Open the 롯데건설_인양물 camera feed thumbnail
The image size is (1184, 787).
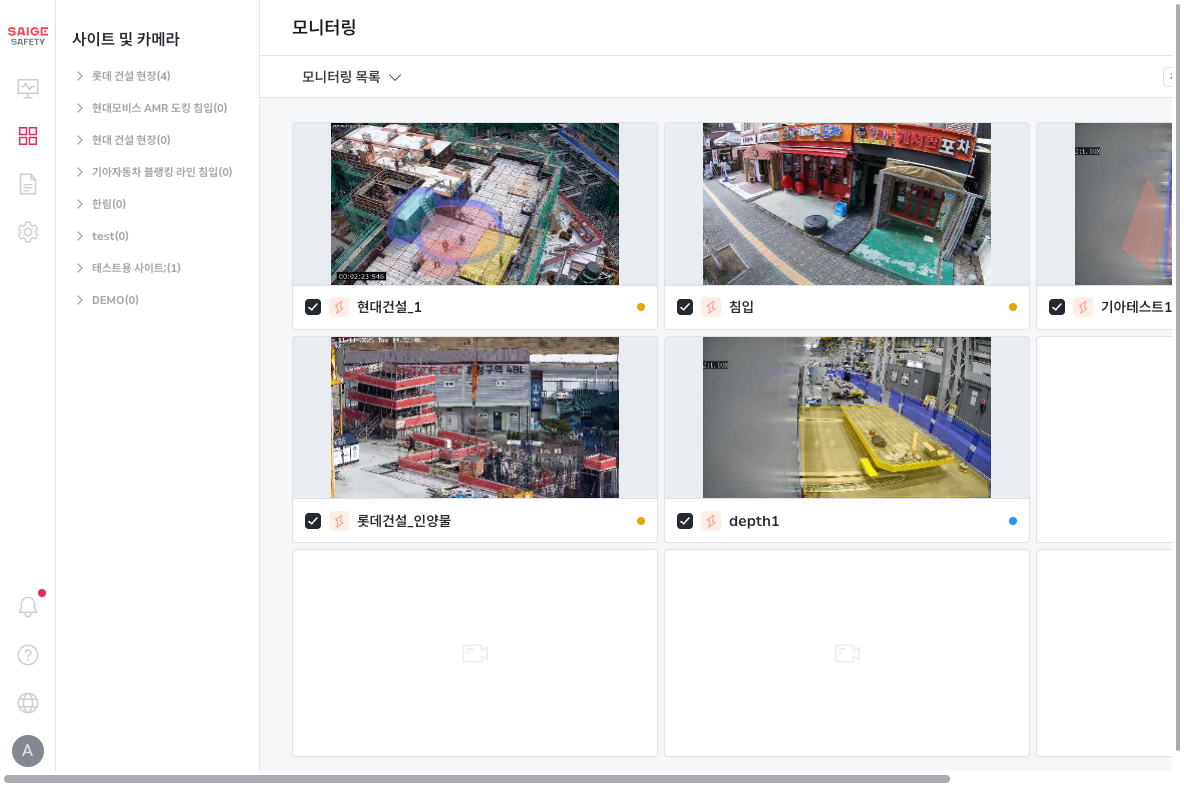pos(475,418)
